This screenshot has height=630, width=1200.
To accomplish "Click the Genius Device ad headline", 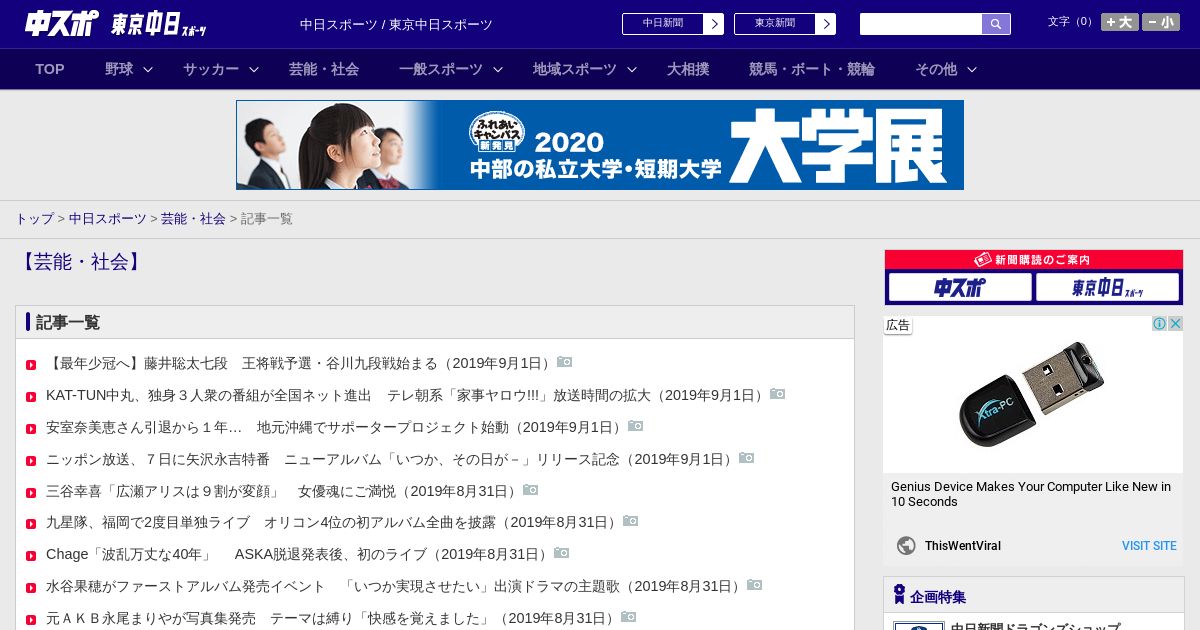I will click(1031, 494).
